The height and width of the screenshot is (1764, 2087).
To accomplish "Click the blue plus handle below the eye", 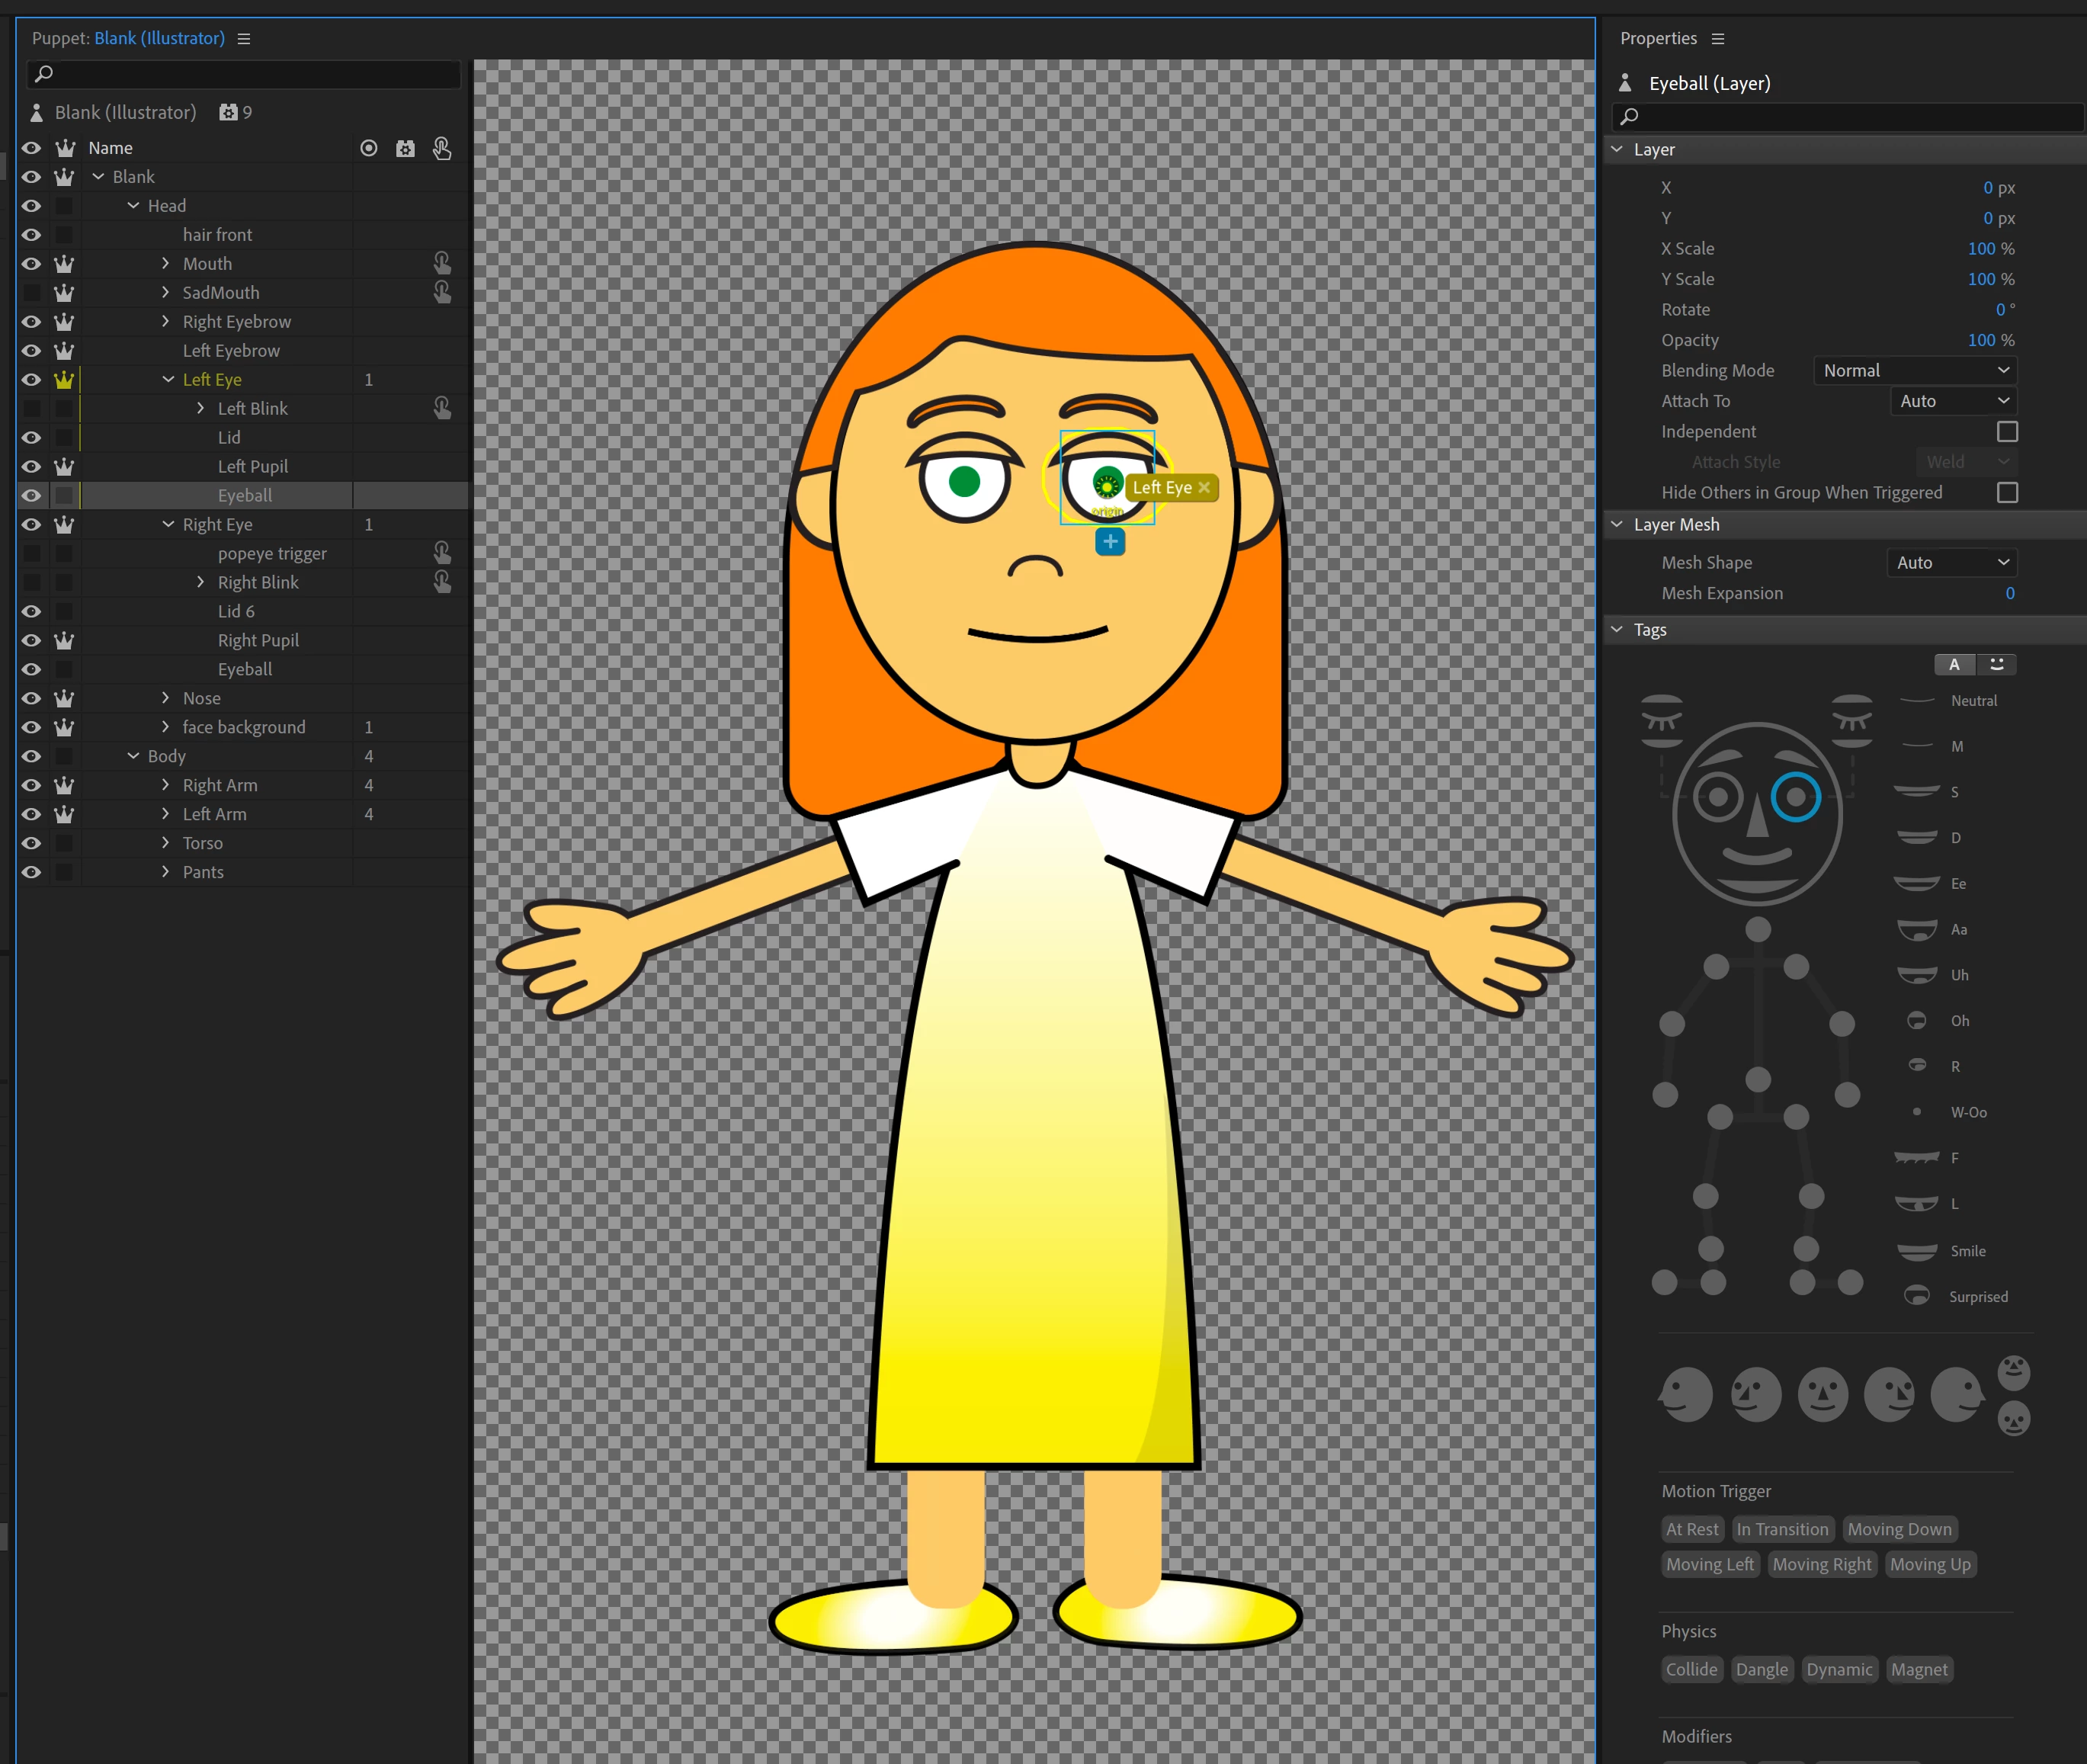I will tap(1109, 542).
